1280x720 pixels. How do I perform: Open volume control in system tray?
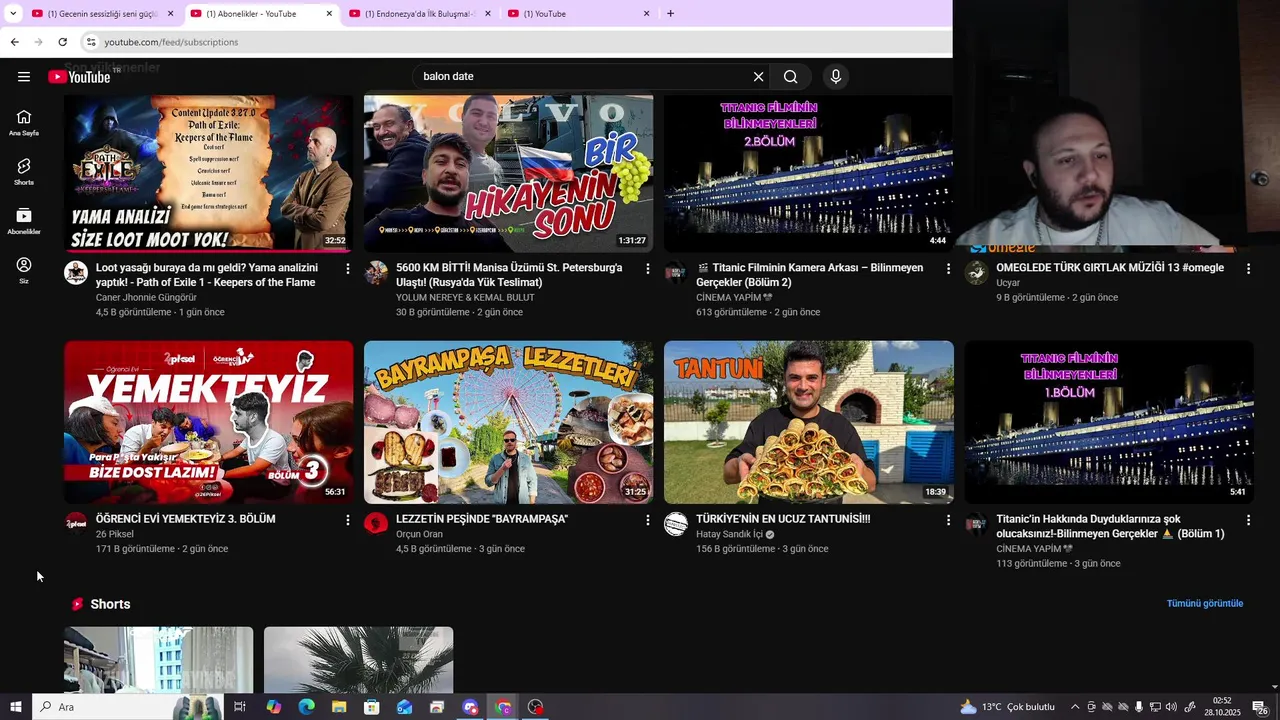[1171, 707]
